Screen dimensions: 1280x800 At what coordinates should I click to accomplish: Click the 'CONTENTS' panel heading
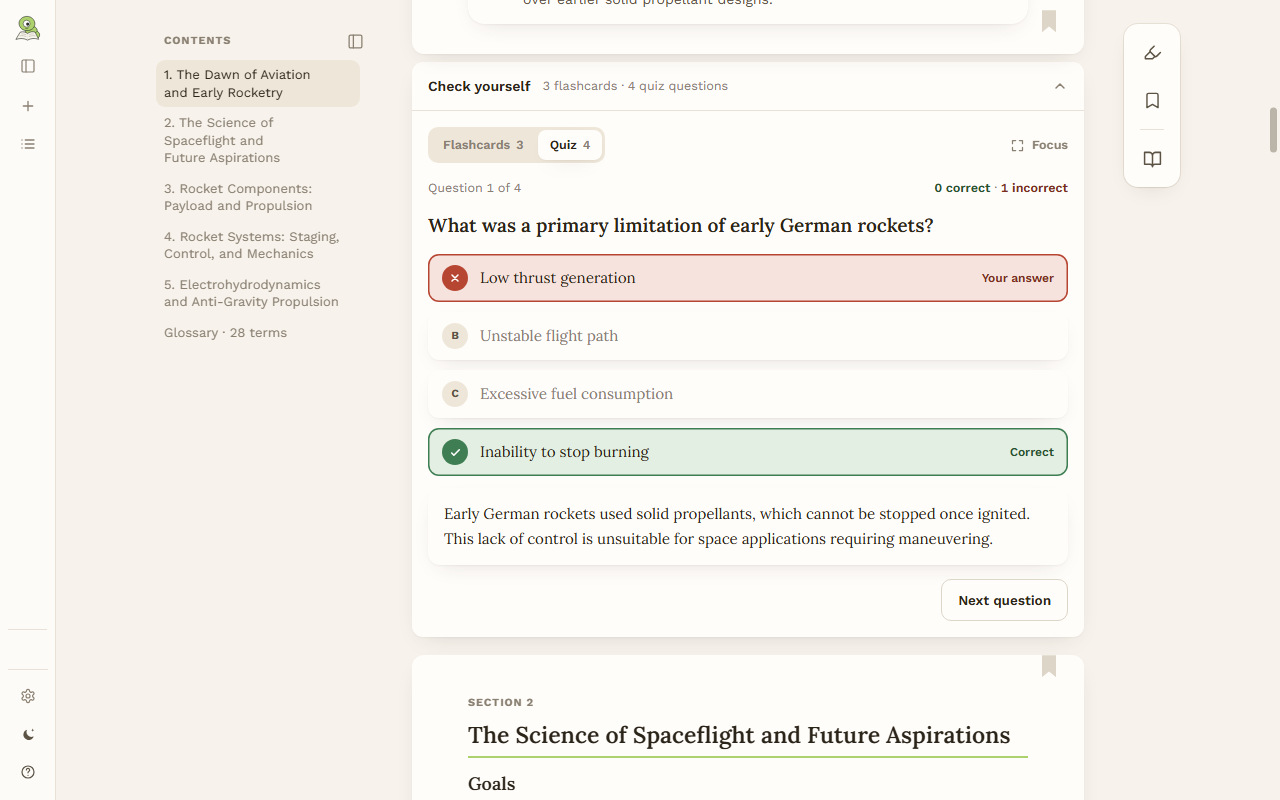tap(197, 41)
